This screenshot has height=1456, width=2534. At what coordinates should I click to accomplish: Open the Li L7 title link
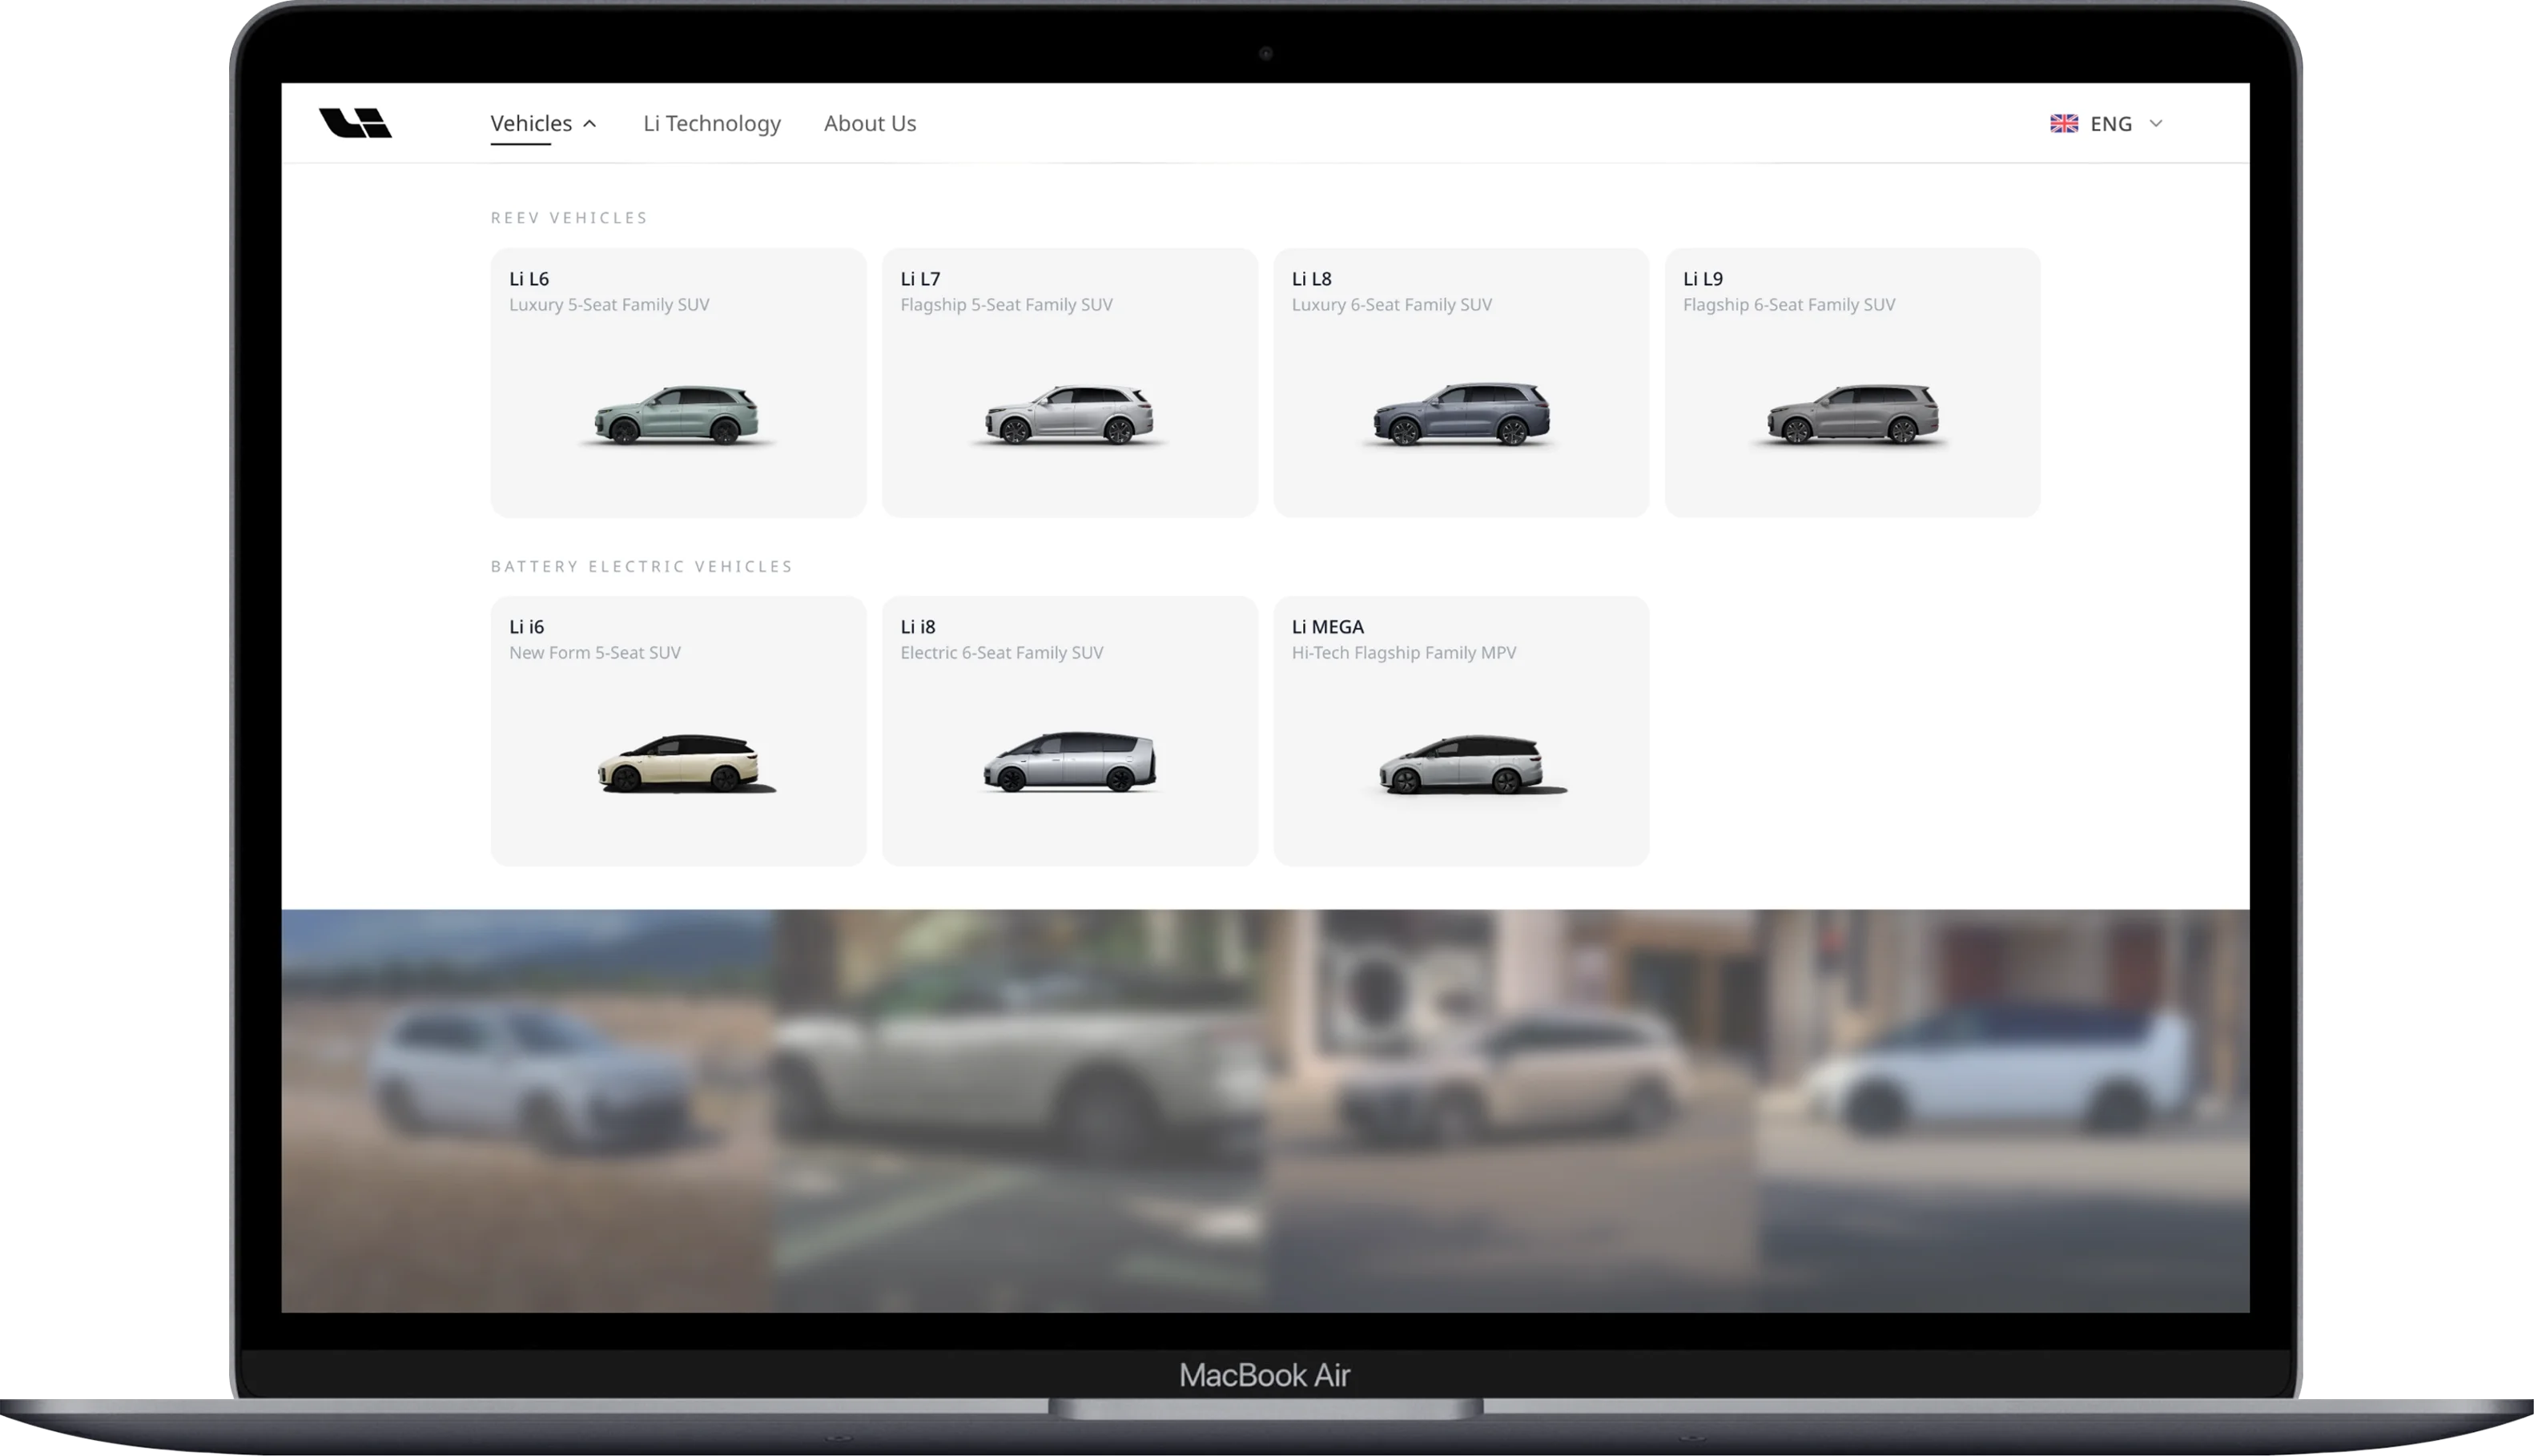tap(920, 279)
